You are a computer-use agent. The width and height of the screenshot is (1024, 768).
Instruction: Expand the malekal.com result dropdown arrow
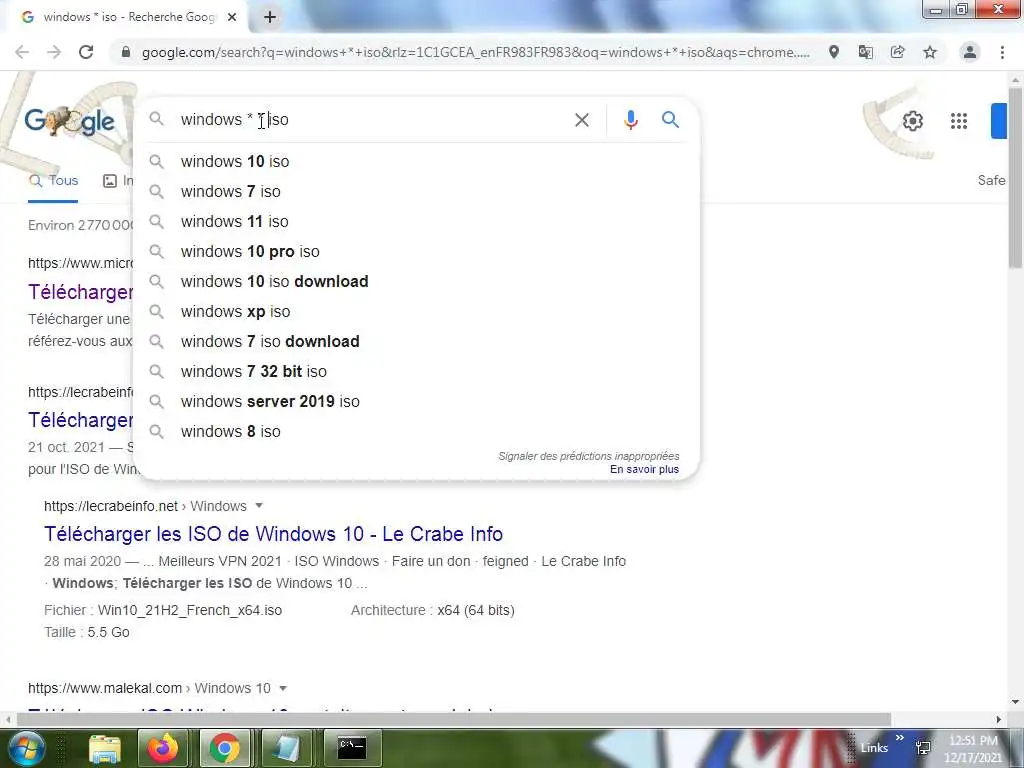283,688
